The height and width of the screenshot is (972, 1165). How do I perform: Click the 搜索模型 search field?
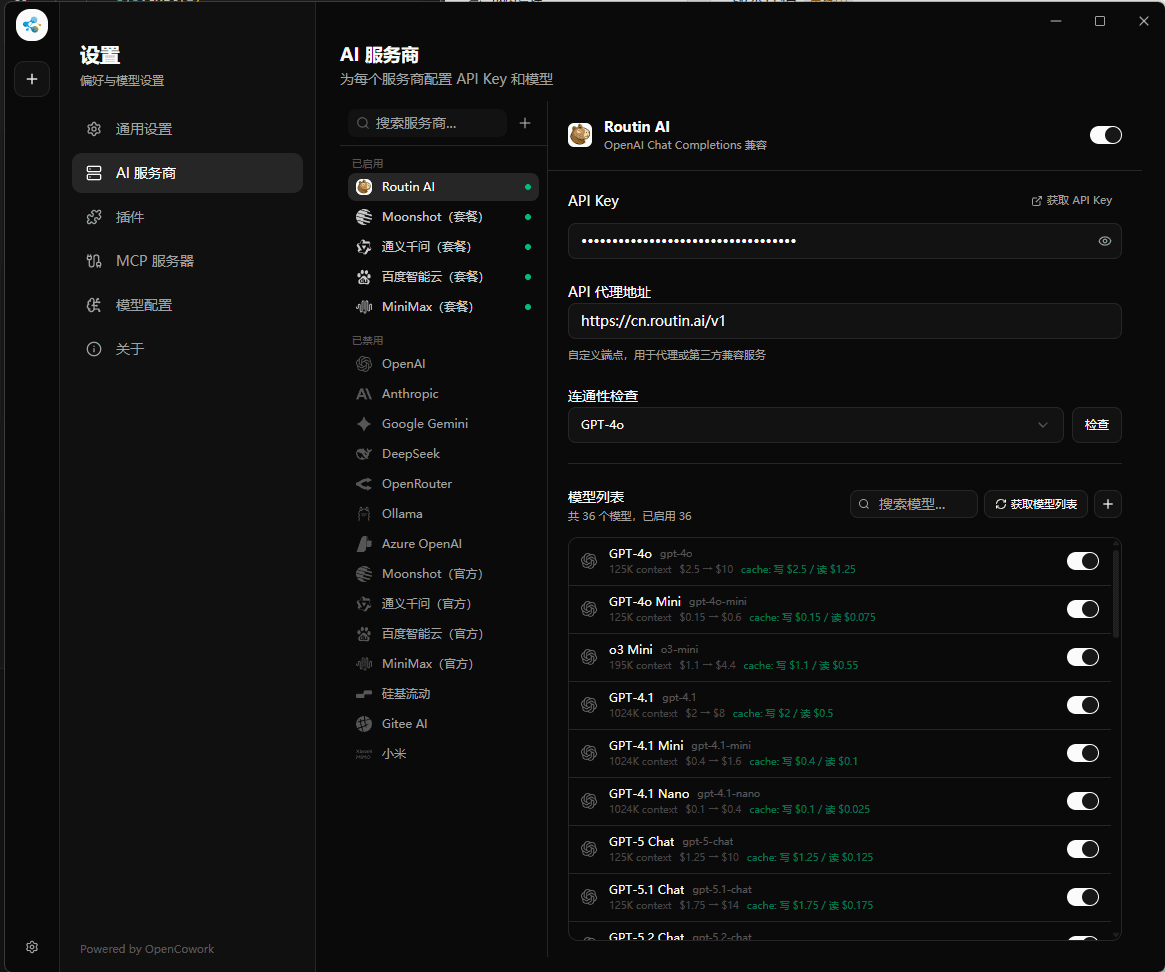pos(914,505)
